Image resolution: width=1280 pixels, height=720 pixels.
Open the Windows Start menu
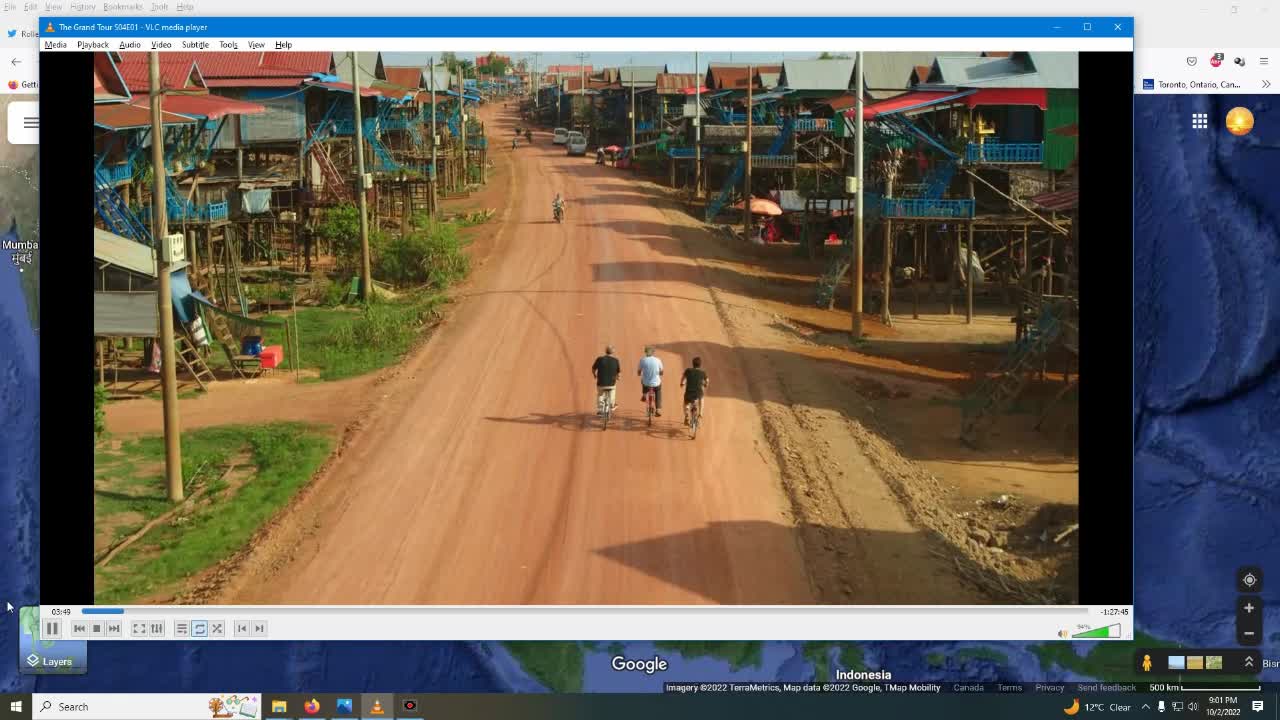[16, 707]
